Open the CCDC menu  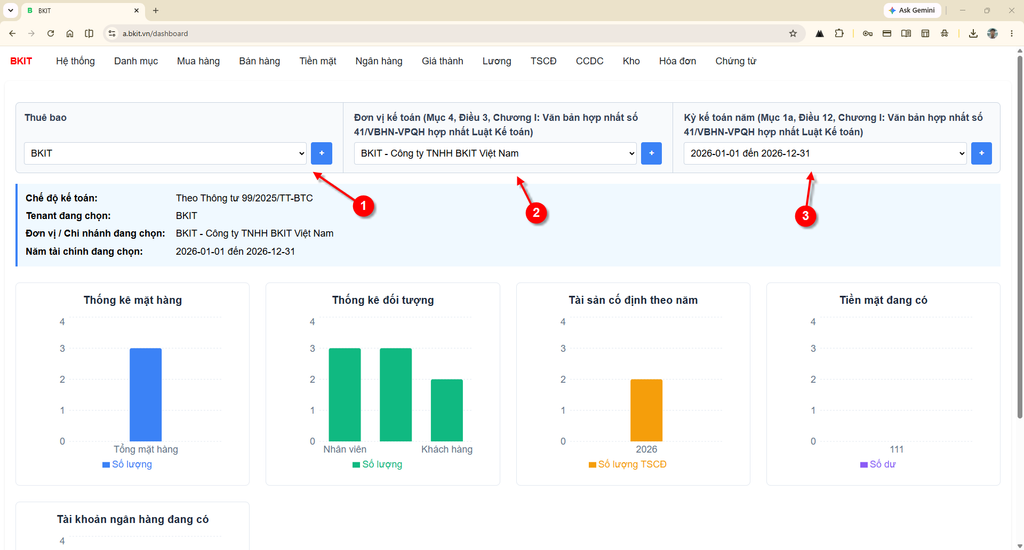point(589,61)
